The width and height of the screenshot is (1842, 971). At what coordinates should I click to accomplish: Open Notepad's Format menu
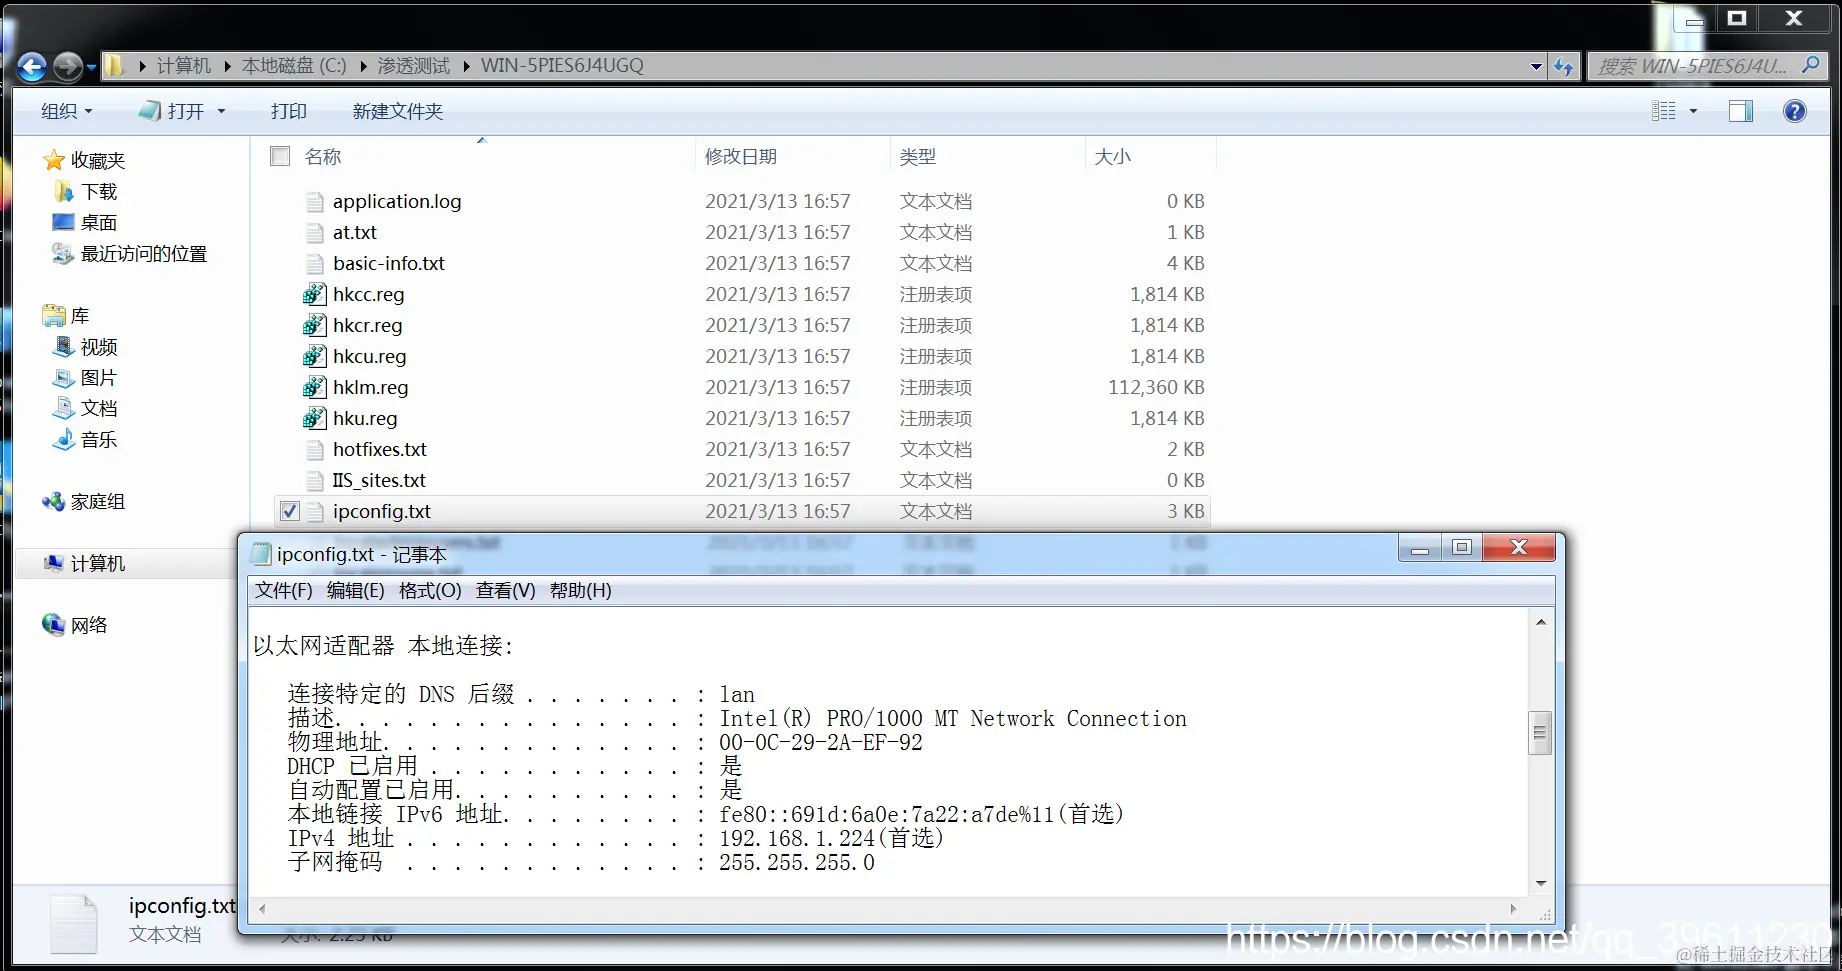(x=430, y=590)
